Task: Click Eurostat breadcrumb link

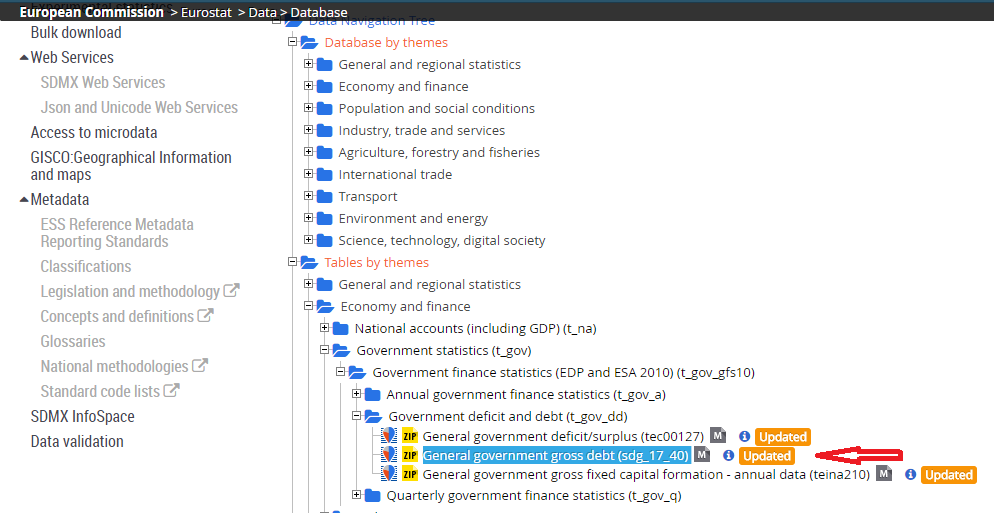Action: pos(207,12)
